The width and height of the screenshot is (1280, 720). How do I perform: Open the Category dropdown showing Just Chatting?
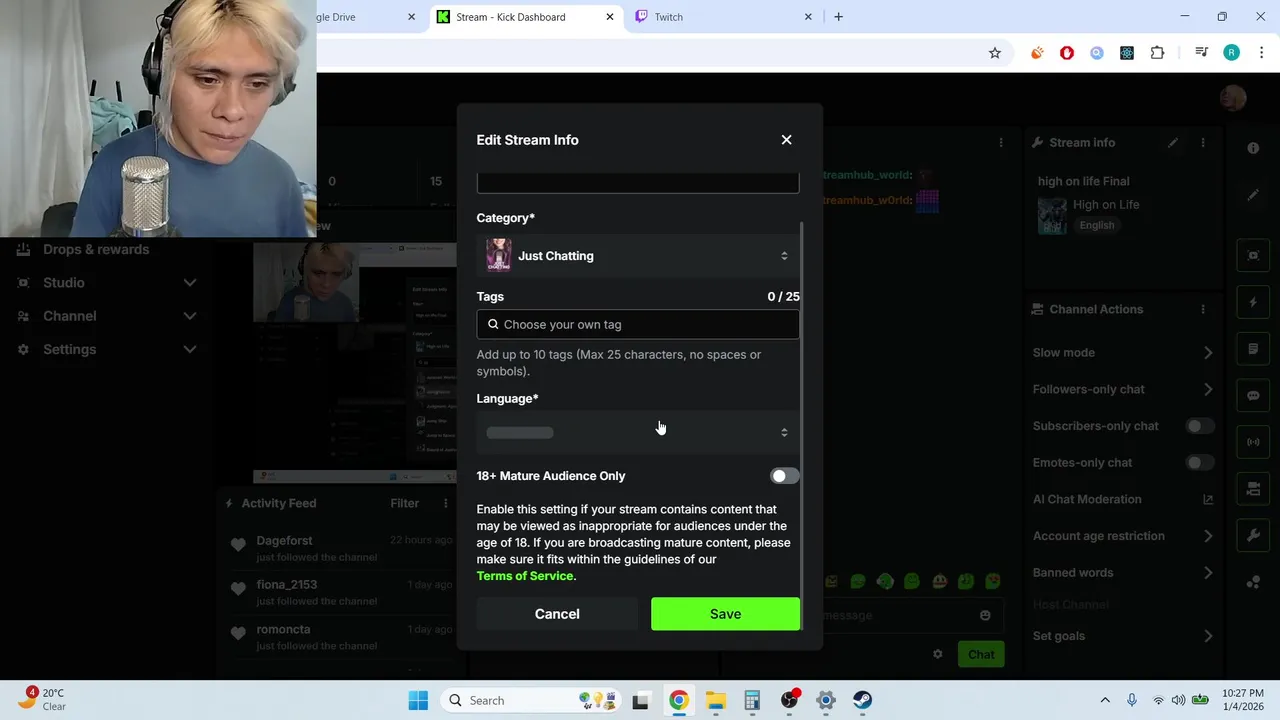click(x=638, y=256)
